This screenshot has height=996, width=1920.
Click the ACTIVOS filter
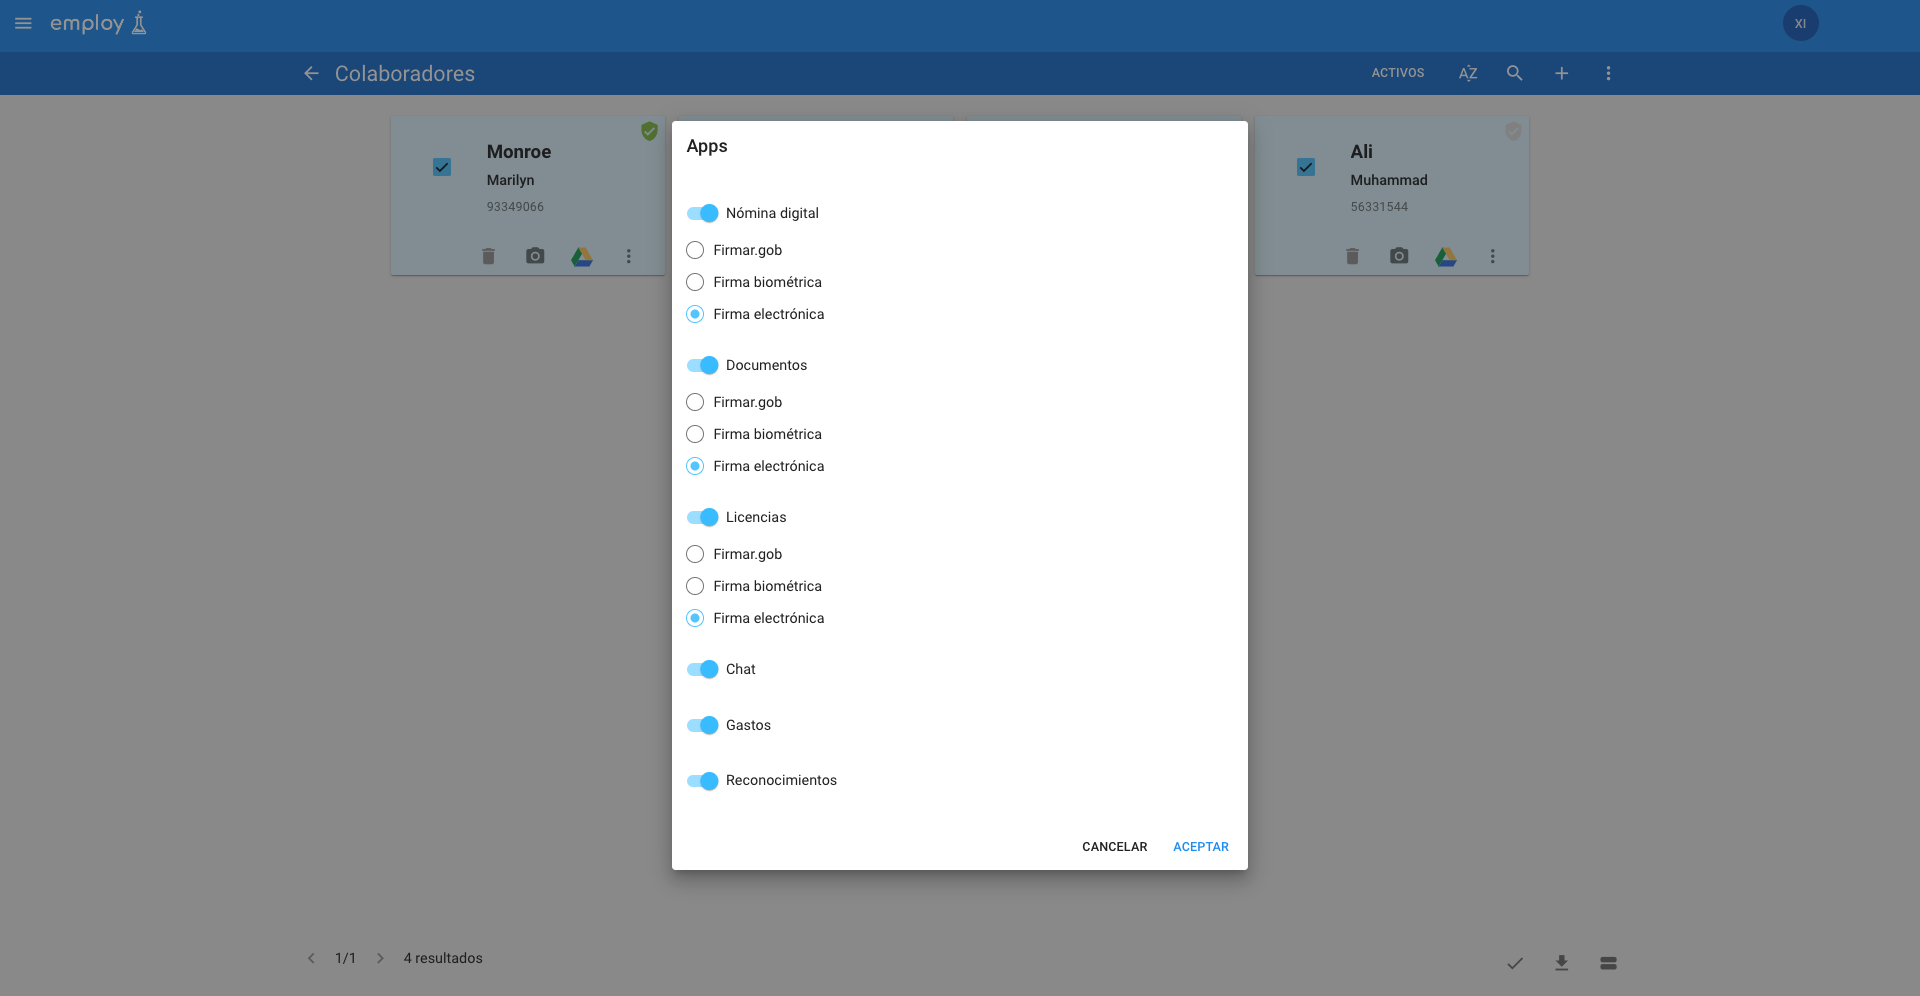pyautogui.click(x=1397, y=73)
